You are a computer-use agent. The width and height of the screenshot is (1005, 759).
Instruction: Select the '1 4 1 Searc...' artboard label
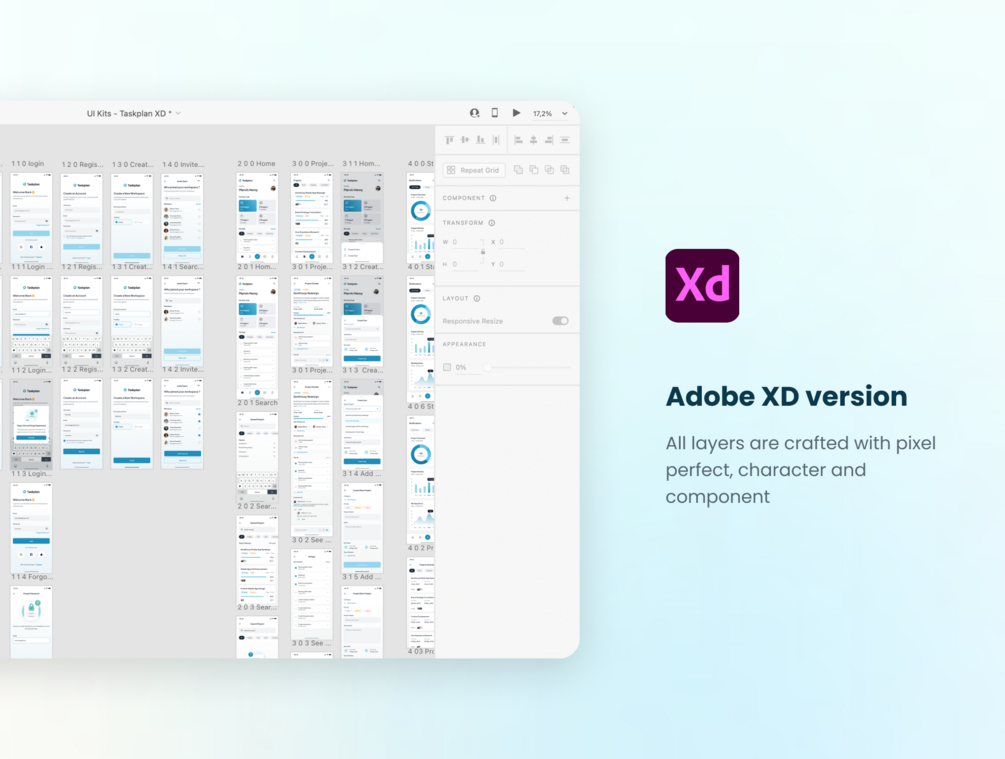pos(183,267)
